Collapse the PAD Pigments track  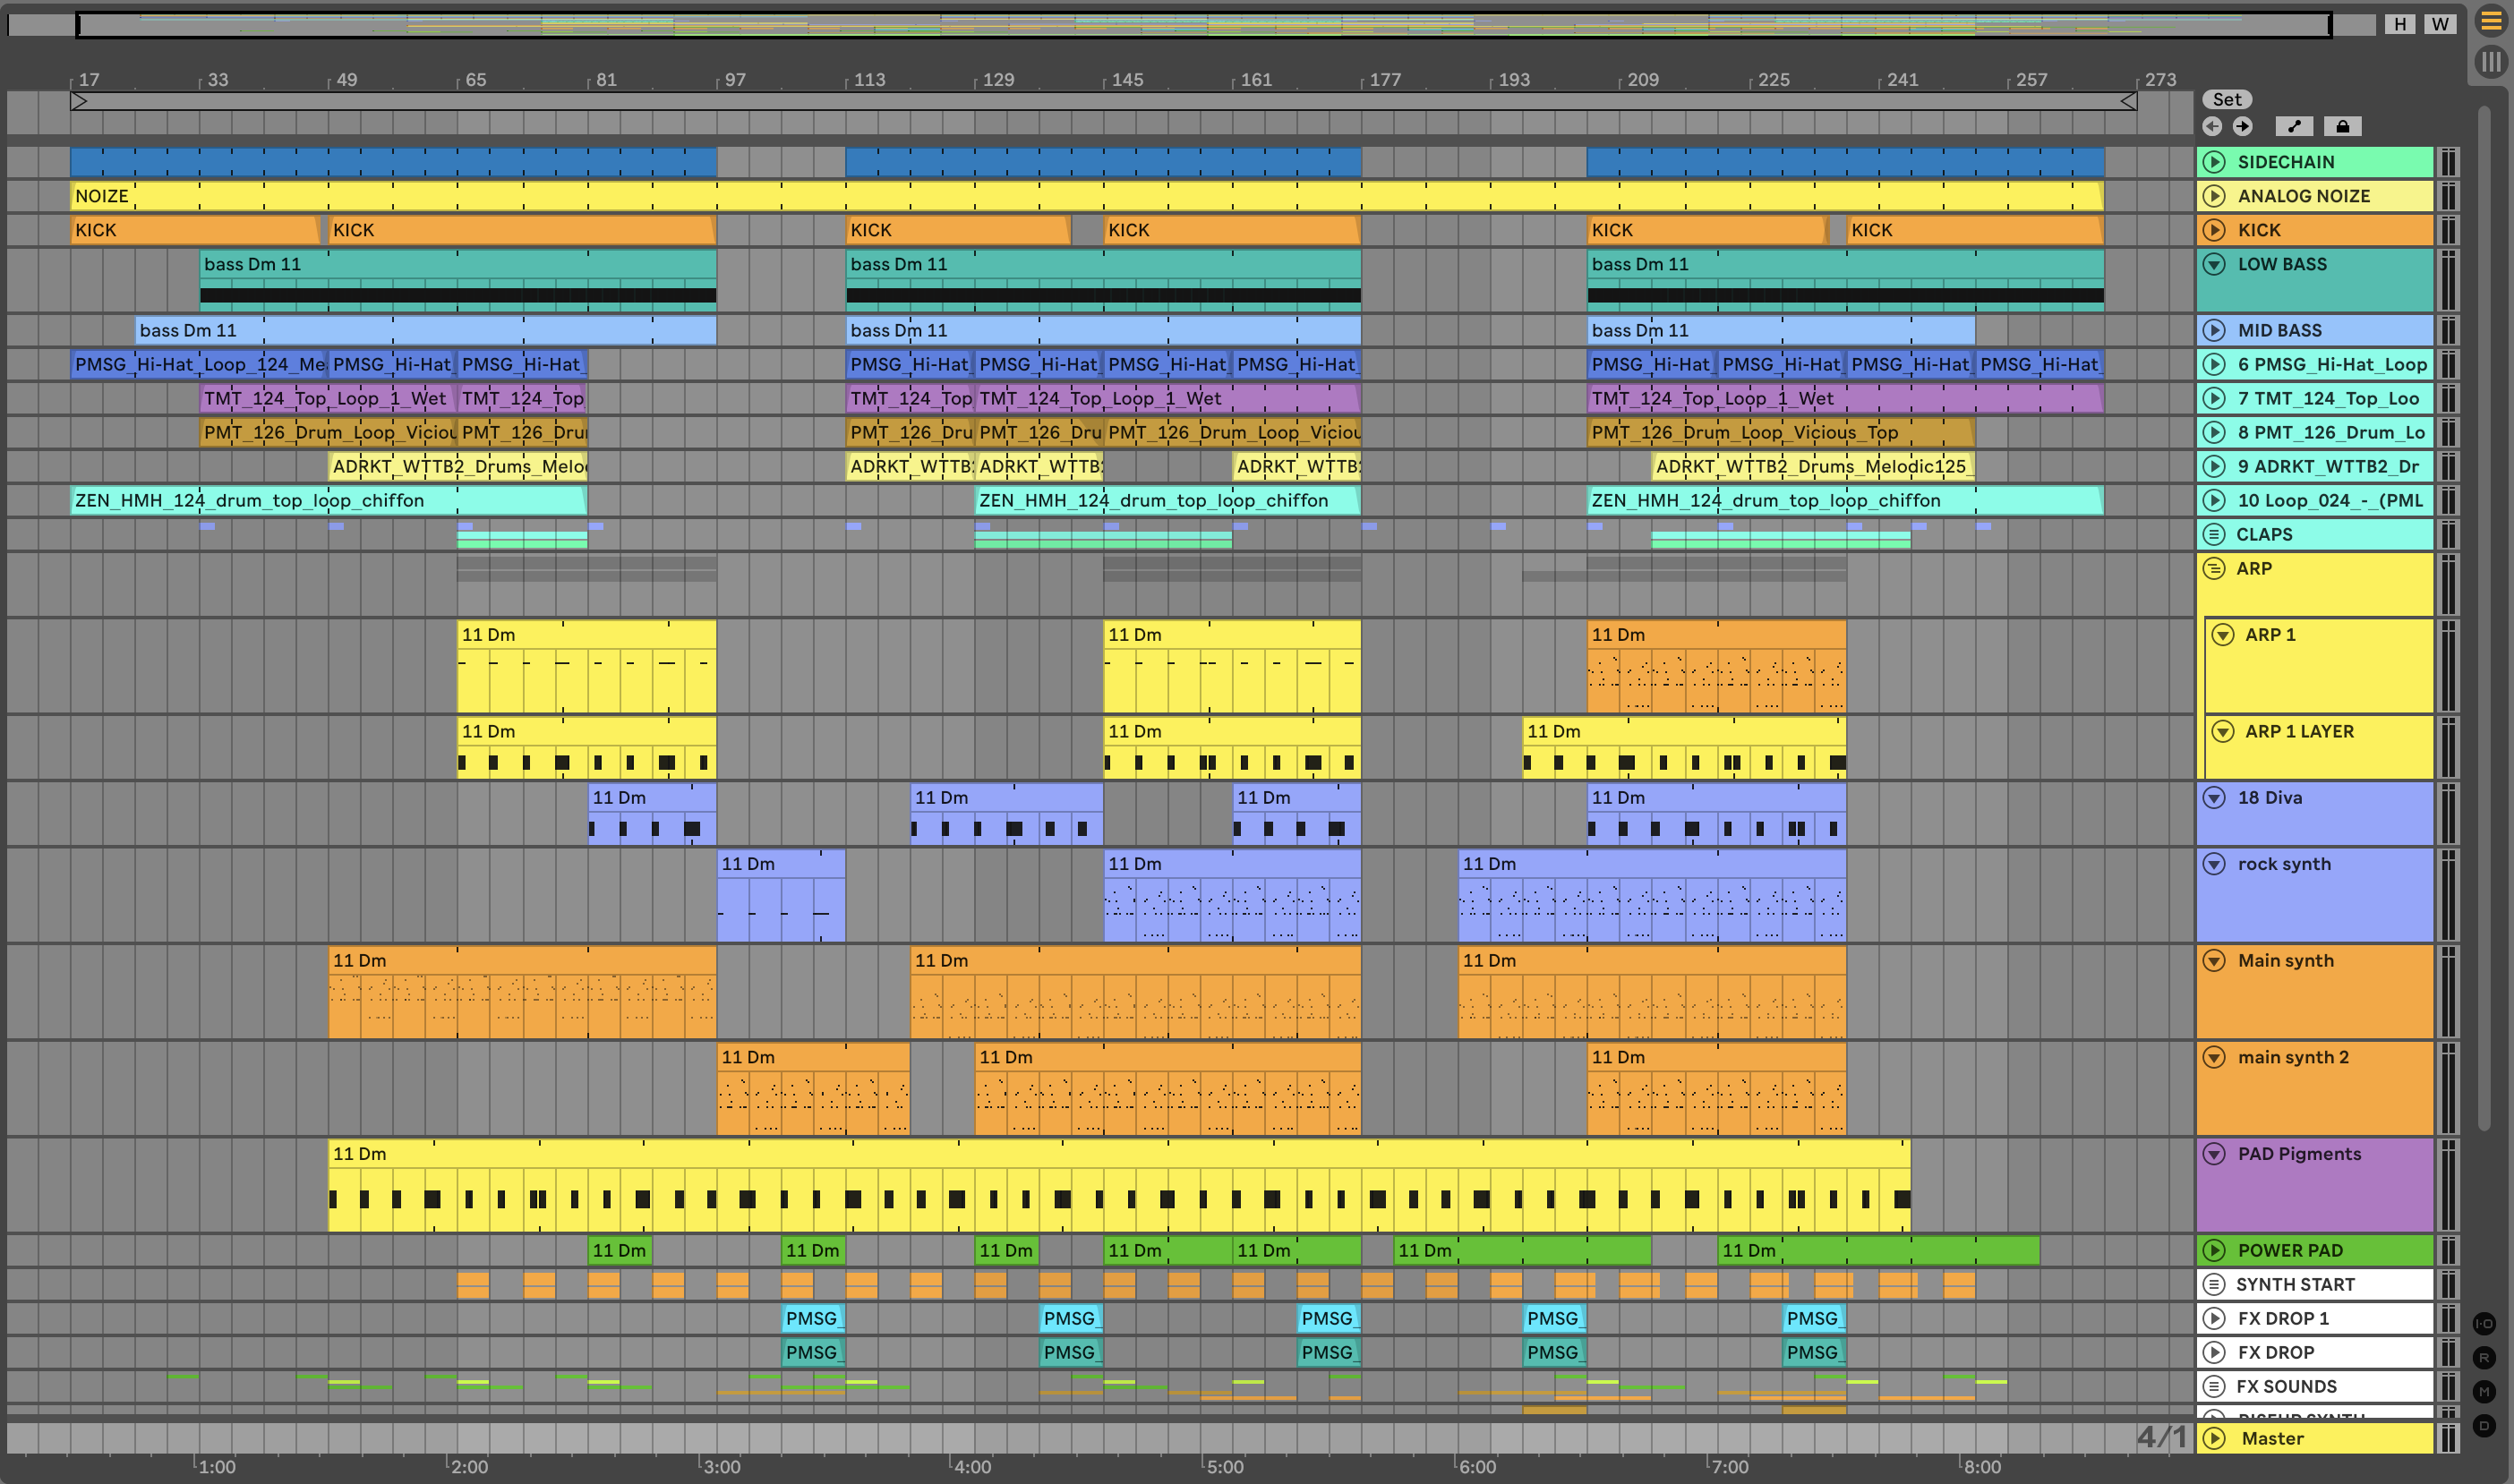point(2214,1153)
